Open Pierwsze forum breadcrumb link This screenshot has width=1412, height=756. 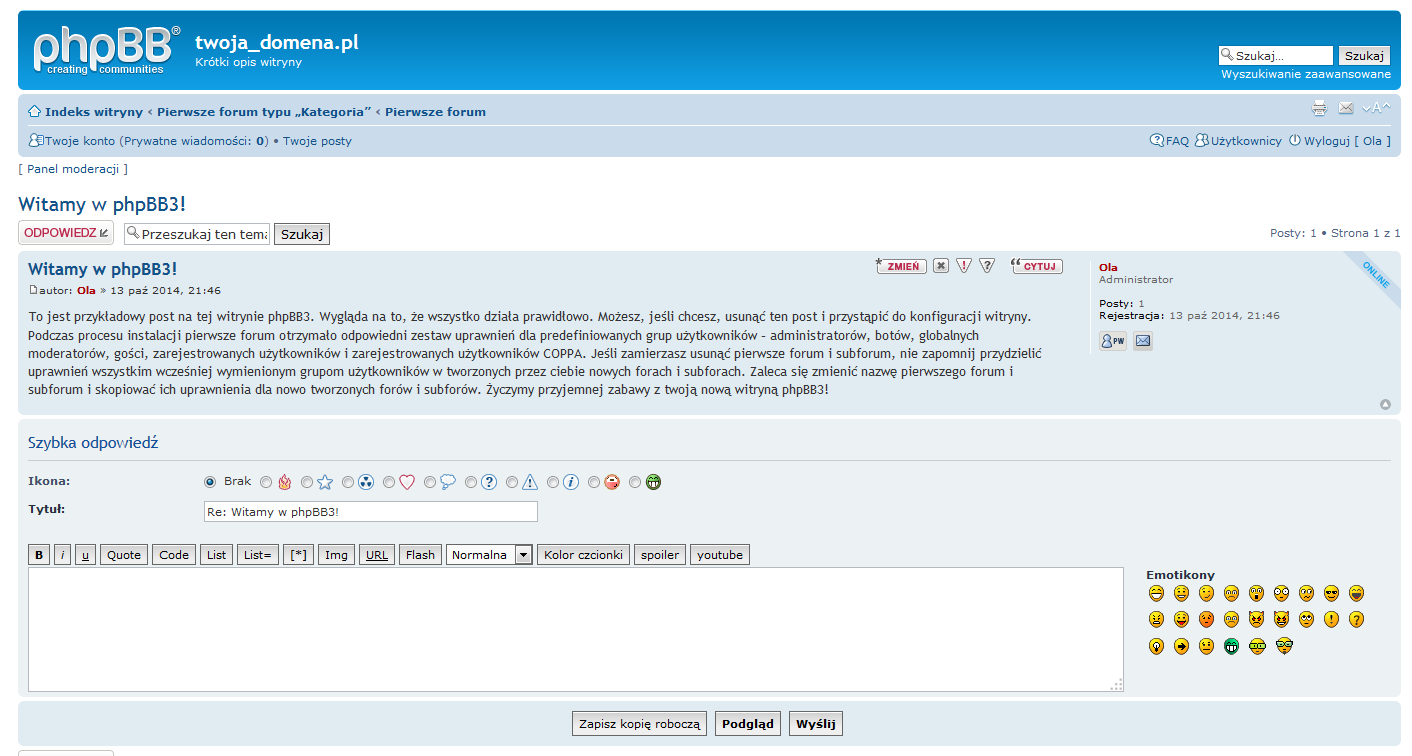(x=435, y=112)
